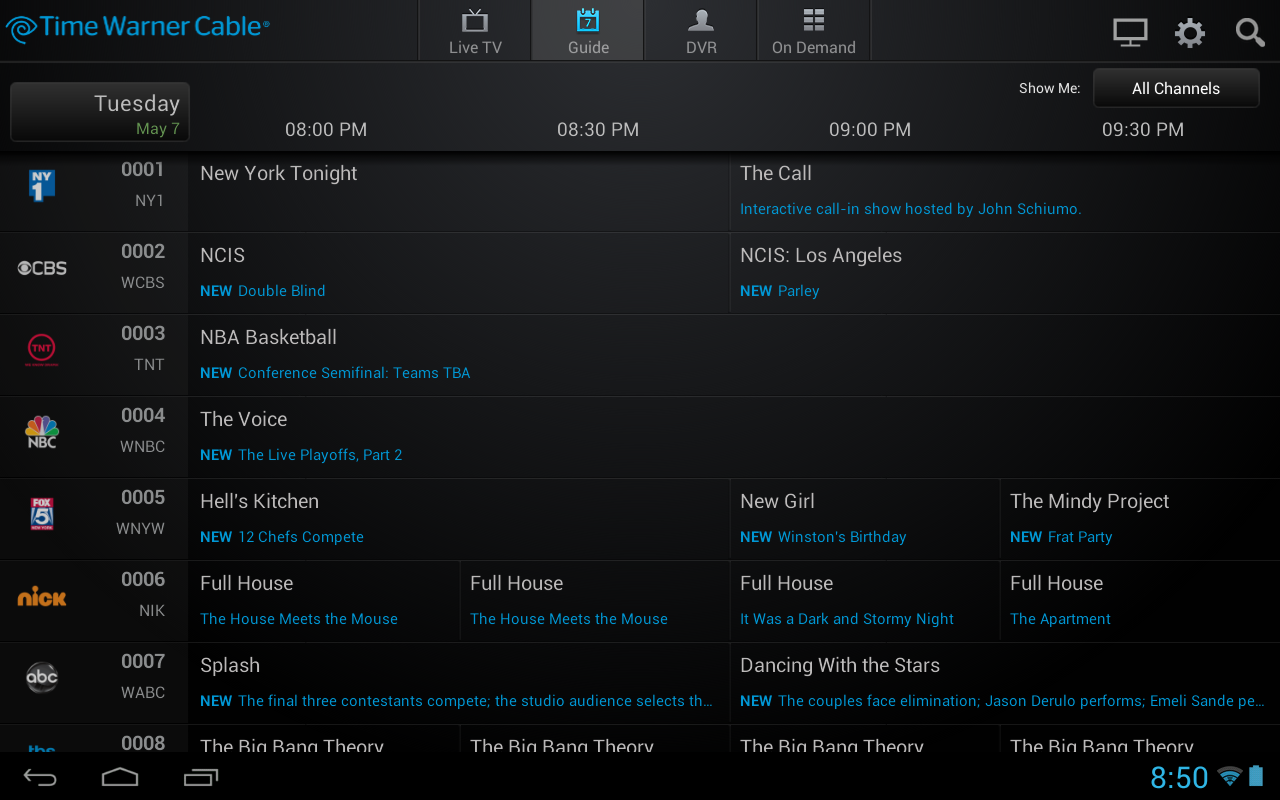The image size is (1280, 800).
Task: Open settings via the gear icon
Action: click(1190, 33)
